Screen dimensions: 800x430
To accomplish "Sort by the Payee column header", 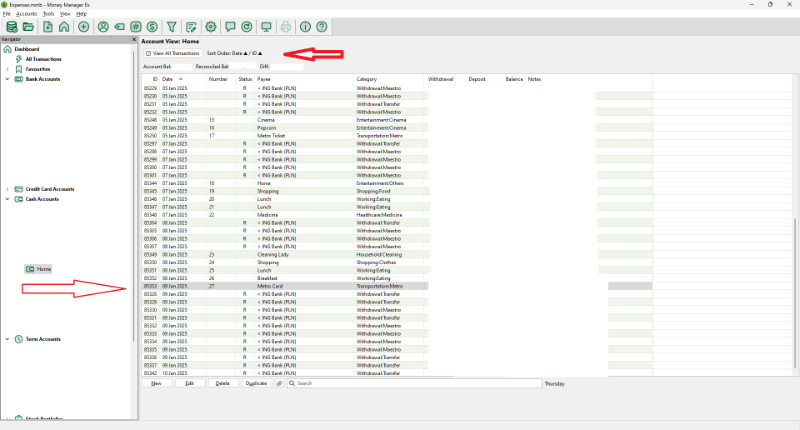I will coord(305,79).
